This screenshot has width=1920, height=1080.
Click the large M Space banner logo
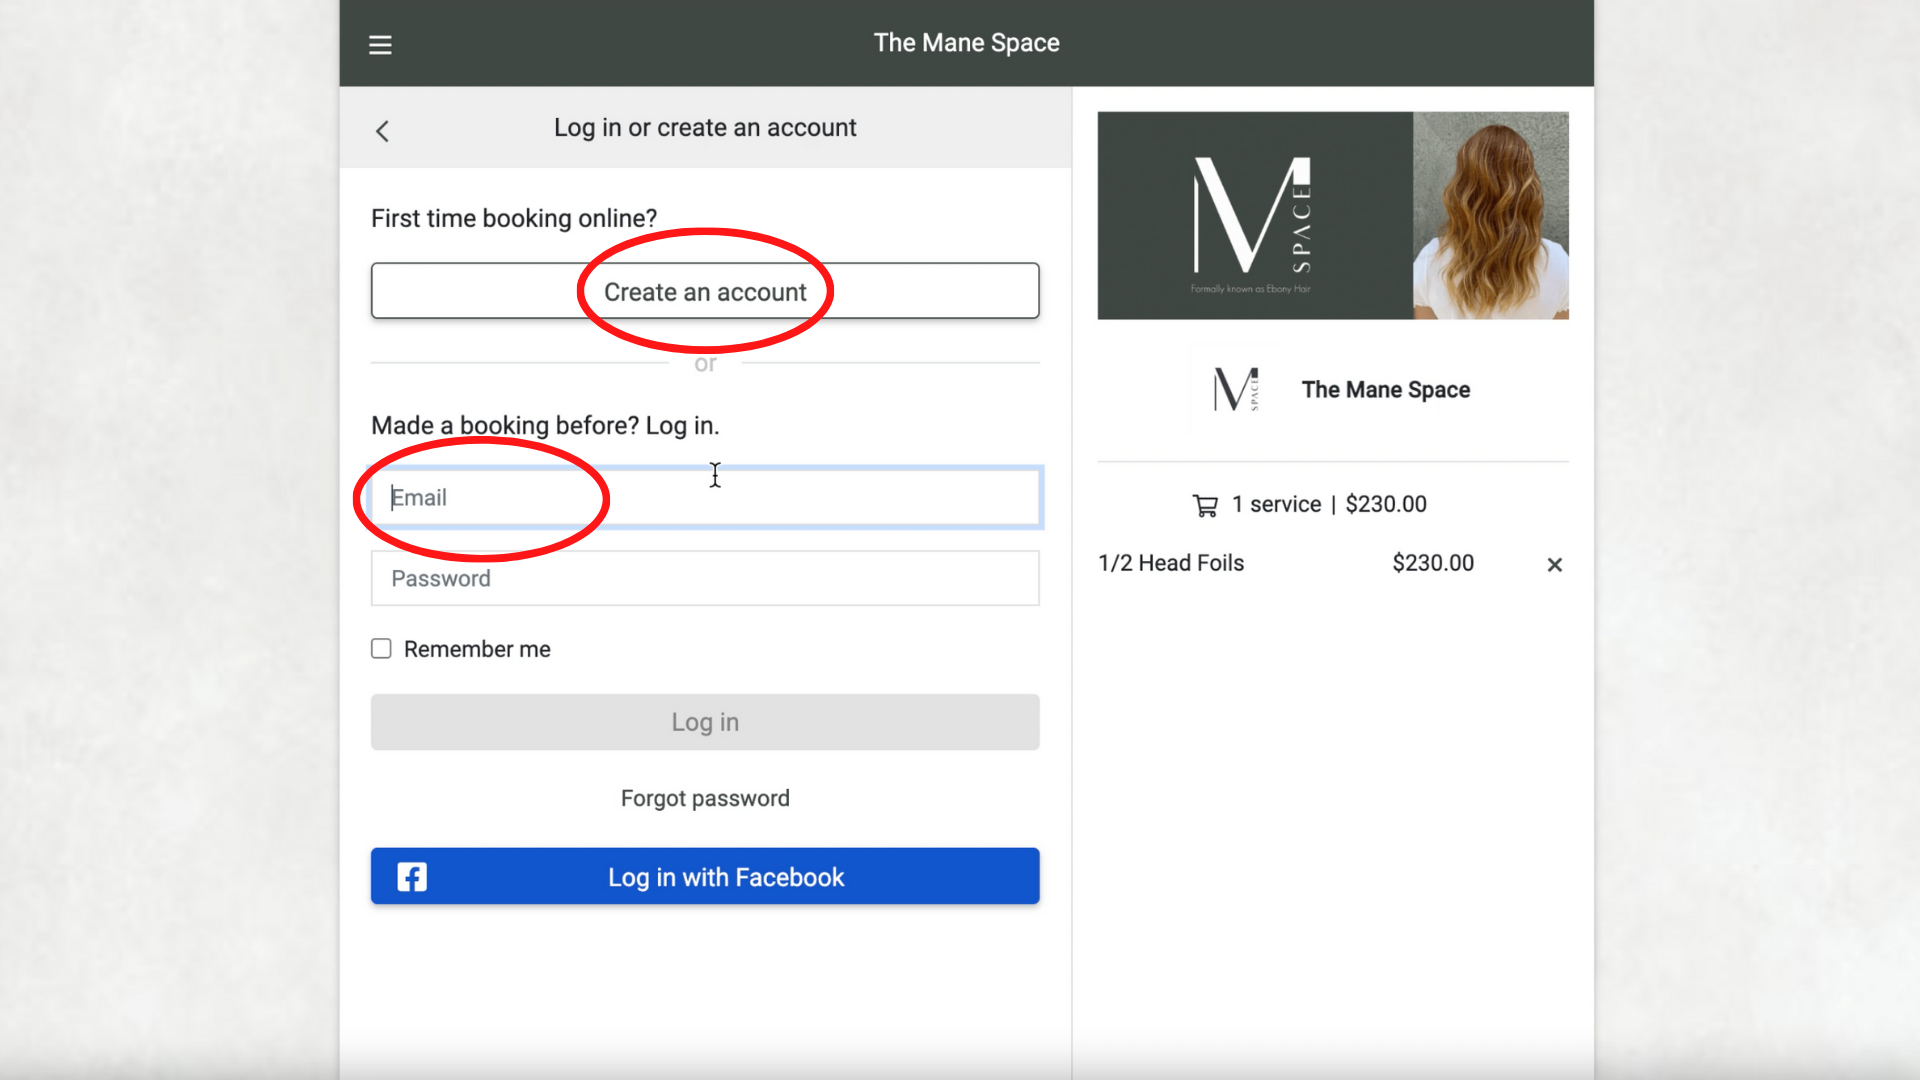pos(1252,216)
